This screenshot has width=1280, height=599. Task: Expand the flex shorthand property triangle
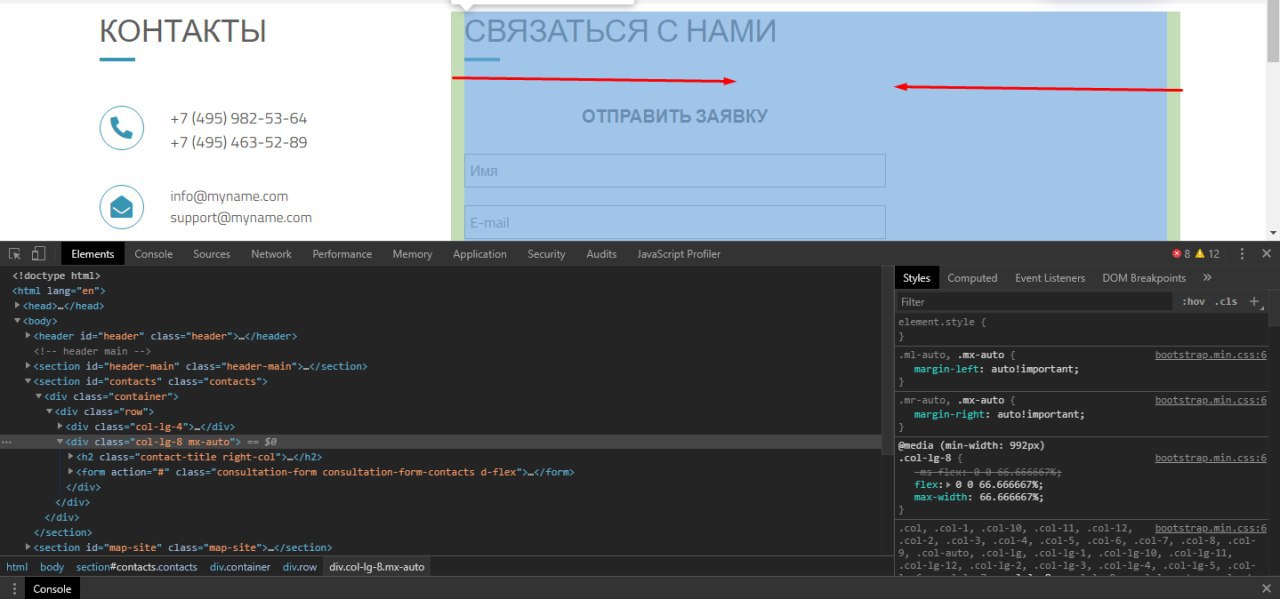[x=946, y=485]
